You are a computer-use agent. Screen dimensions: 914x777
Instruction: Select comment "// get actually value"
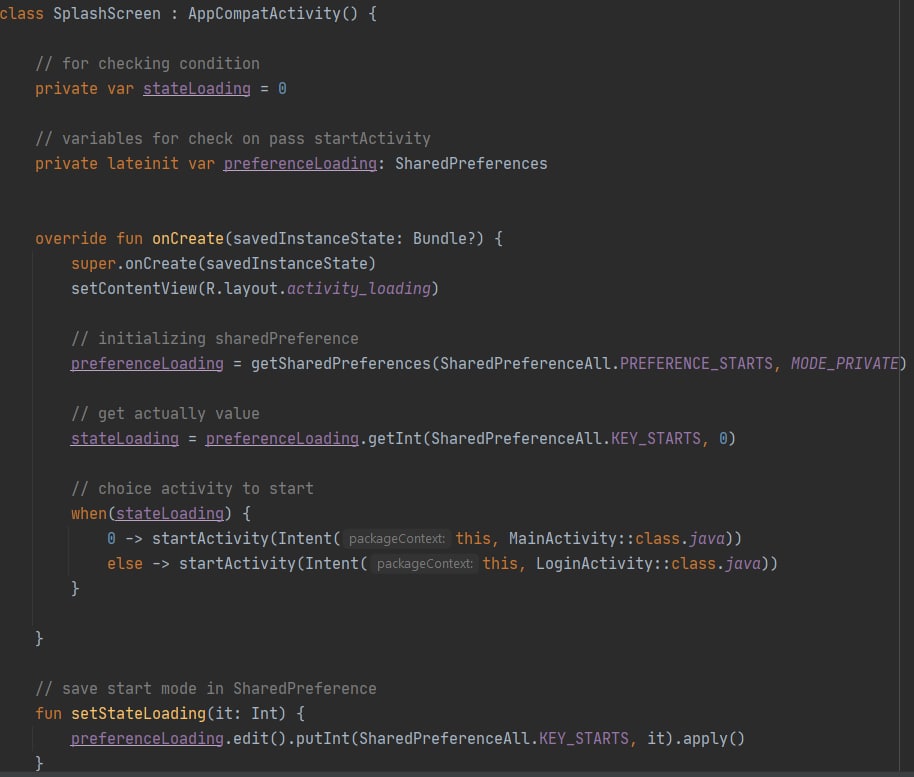tap(166, 414)
